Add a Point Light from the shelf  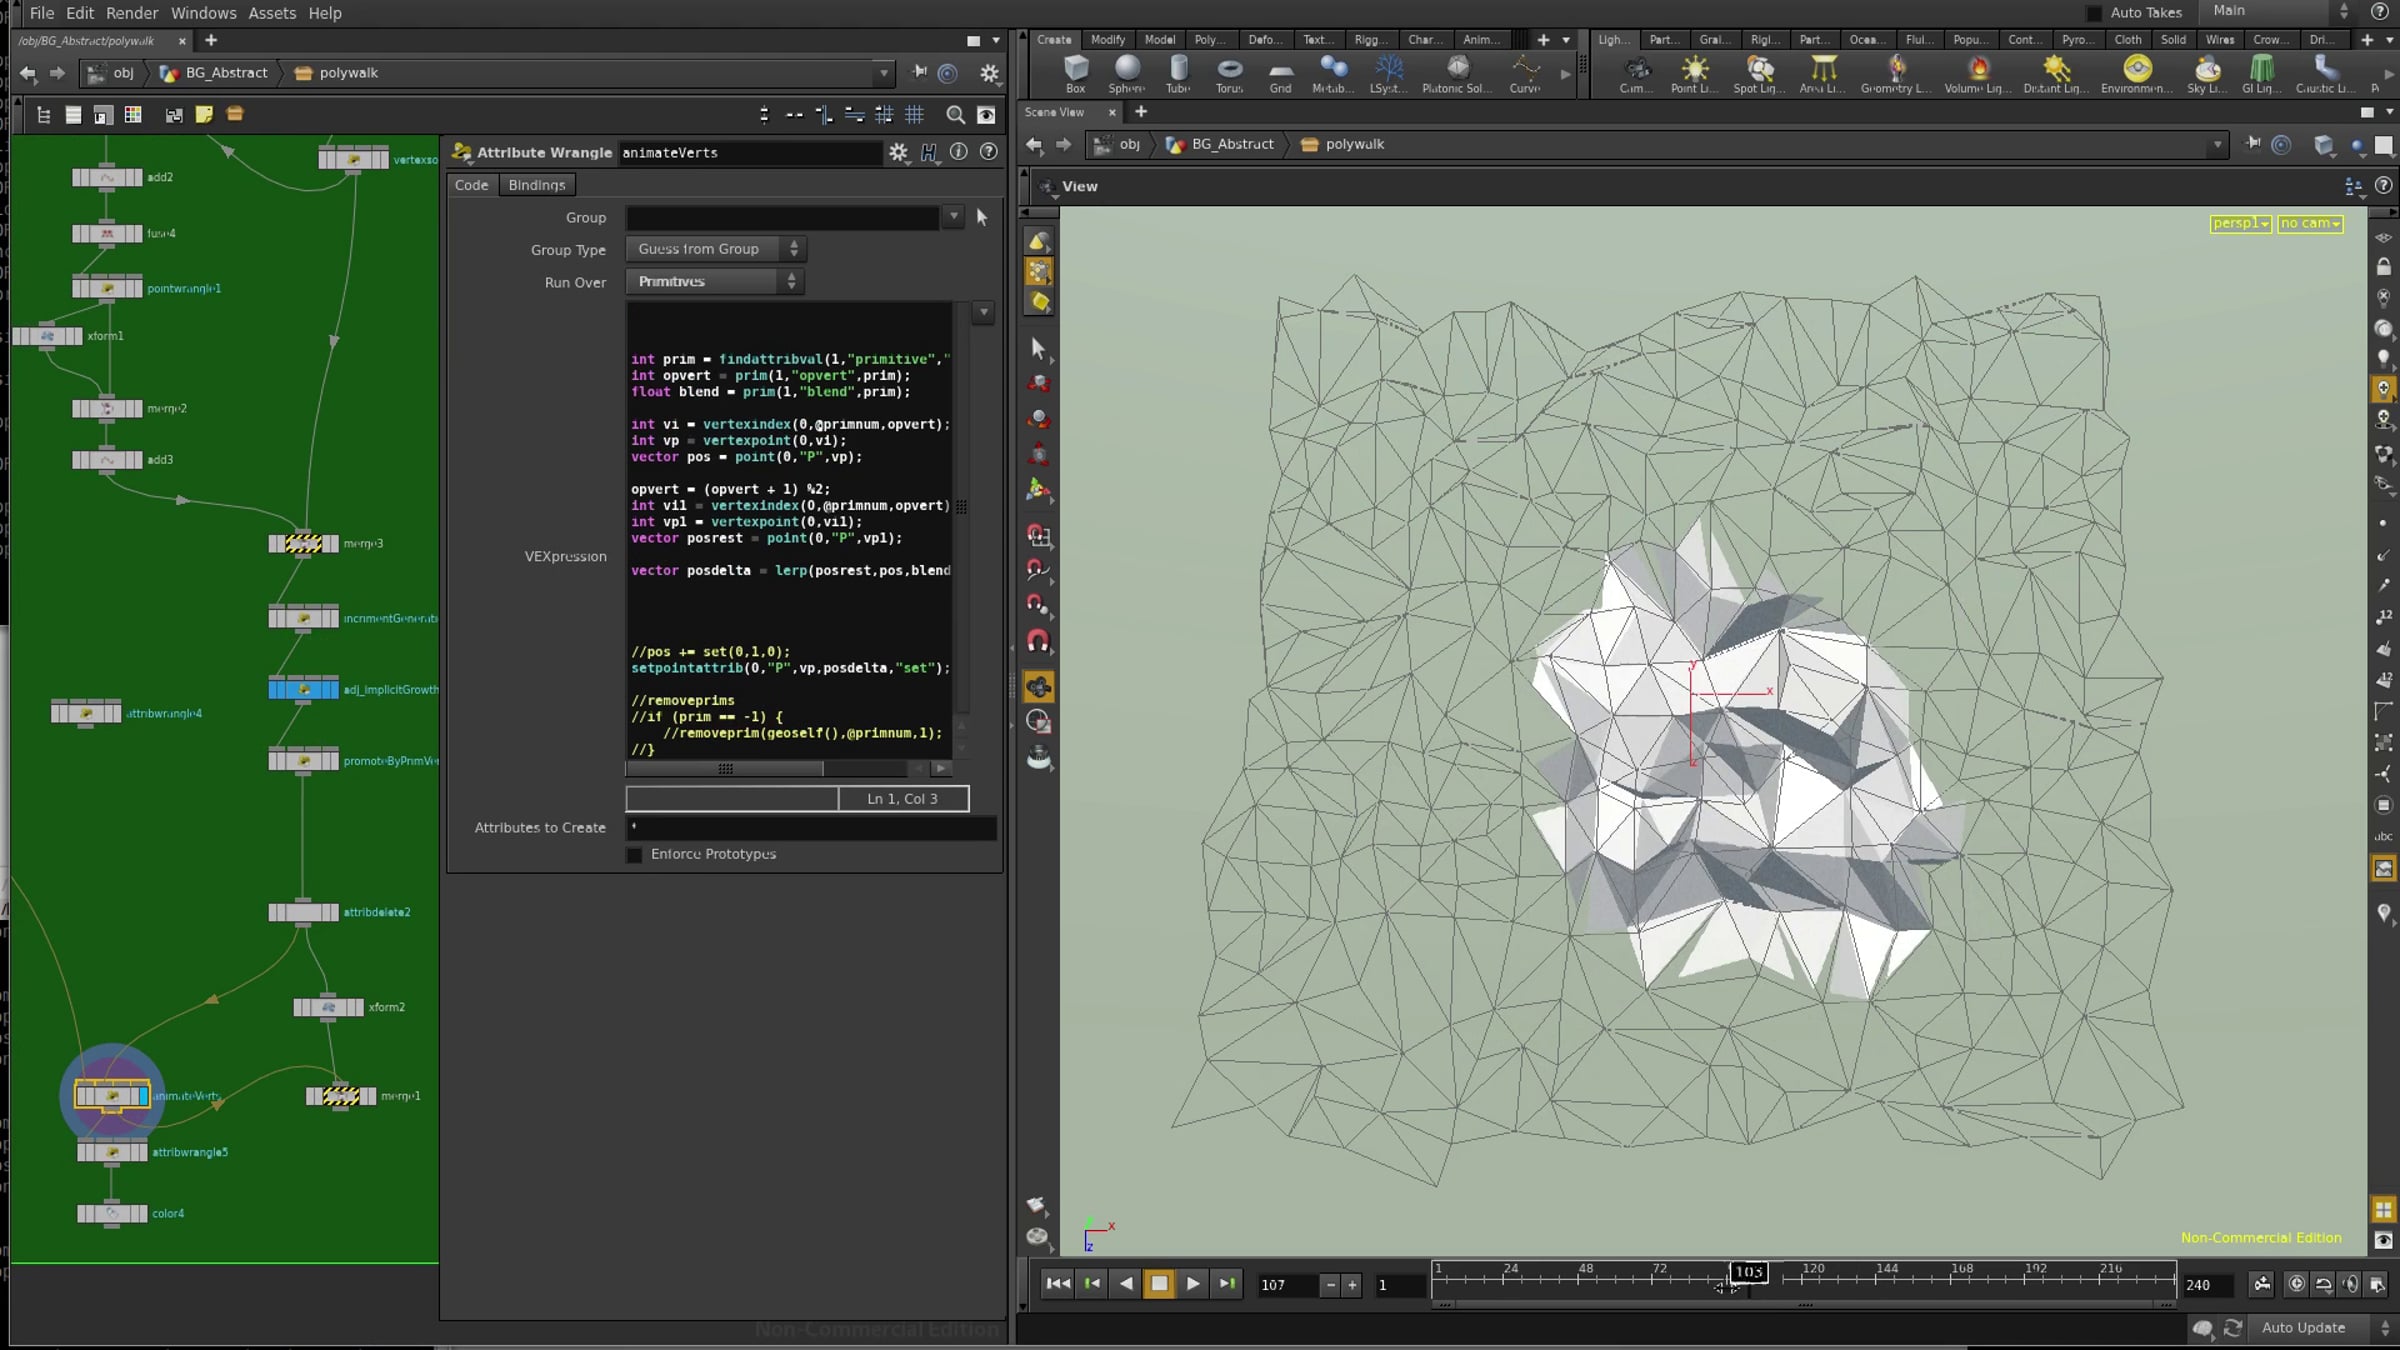point(1695,74)
